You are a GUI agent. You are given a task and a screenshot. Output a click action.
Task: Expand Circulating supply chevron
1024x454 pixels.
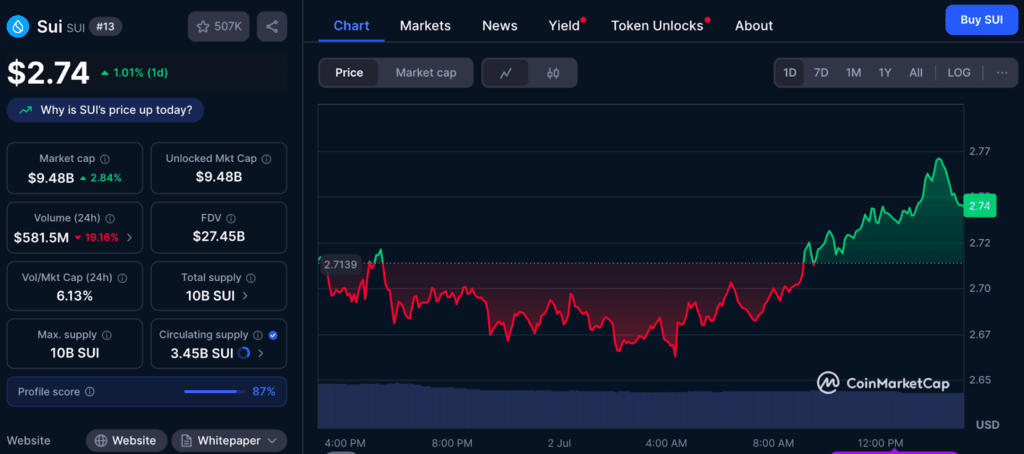pos(261,353)
